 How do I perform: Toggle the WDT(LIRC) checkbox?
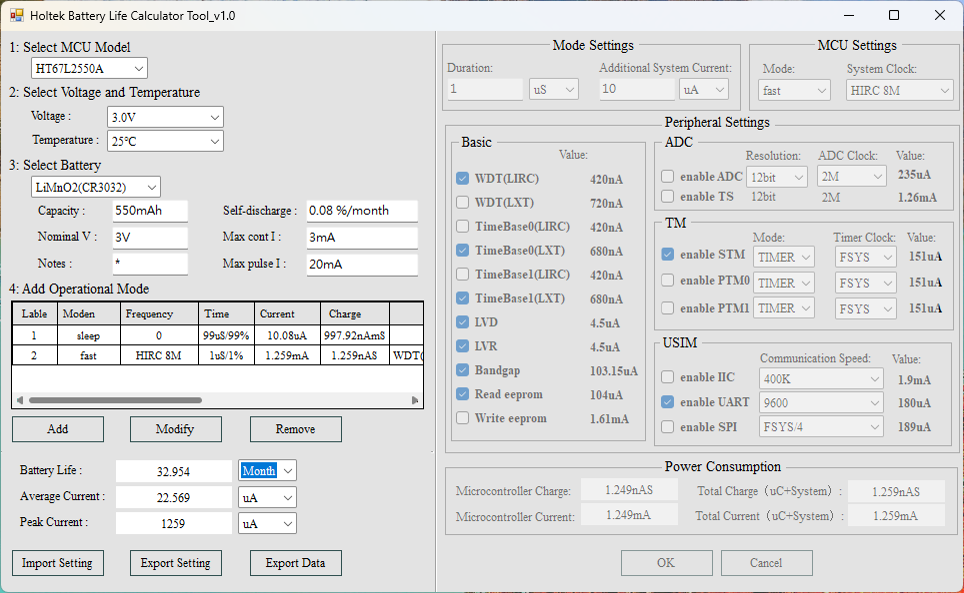click(462, 179)
